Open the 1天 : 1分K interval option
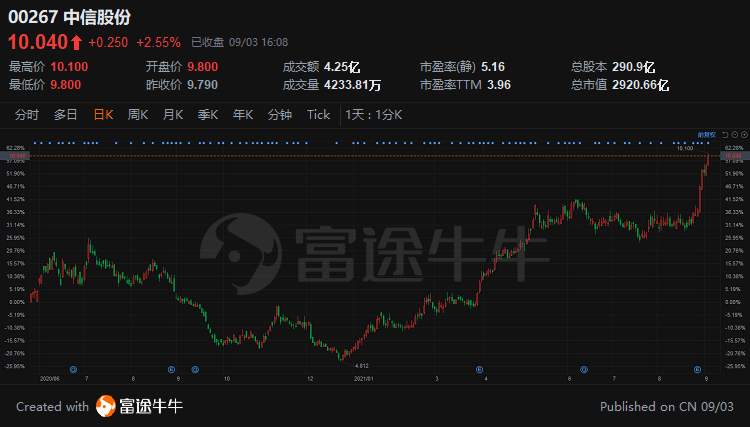This screenshot has height=427, width=750. coord(374,115)
